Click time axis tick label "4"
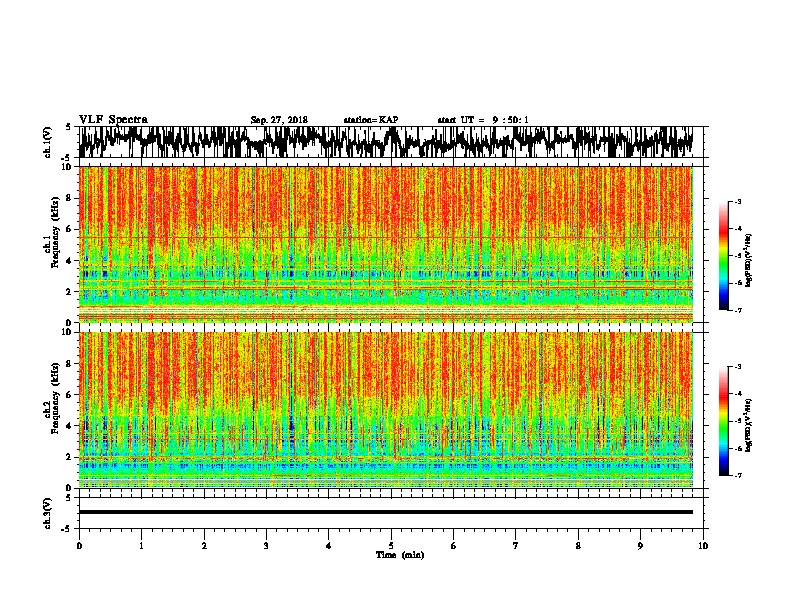 pyautogui.click(x=329, y=546)
